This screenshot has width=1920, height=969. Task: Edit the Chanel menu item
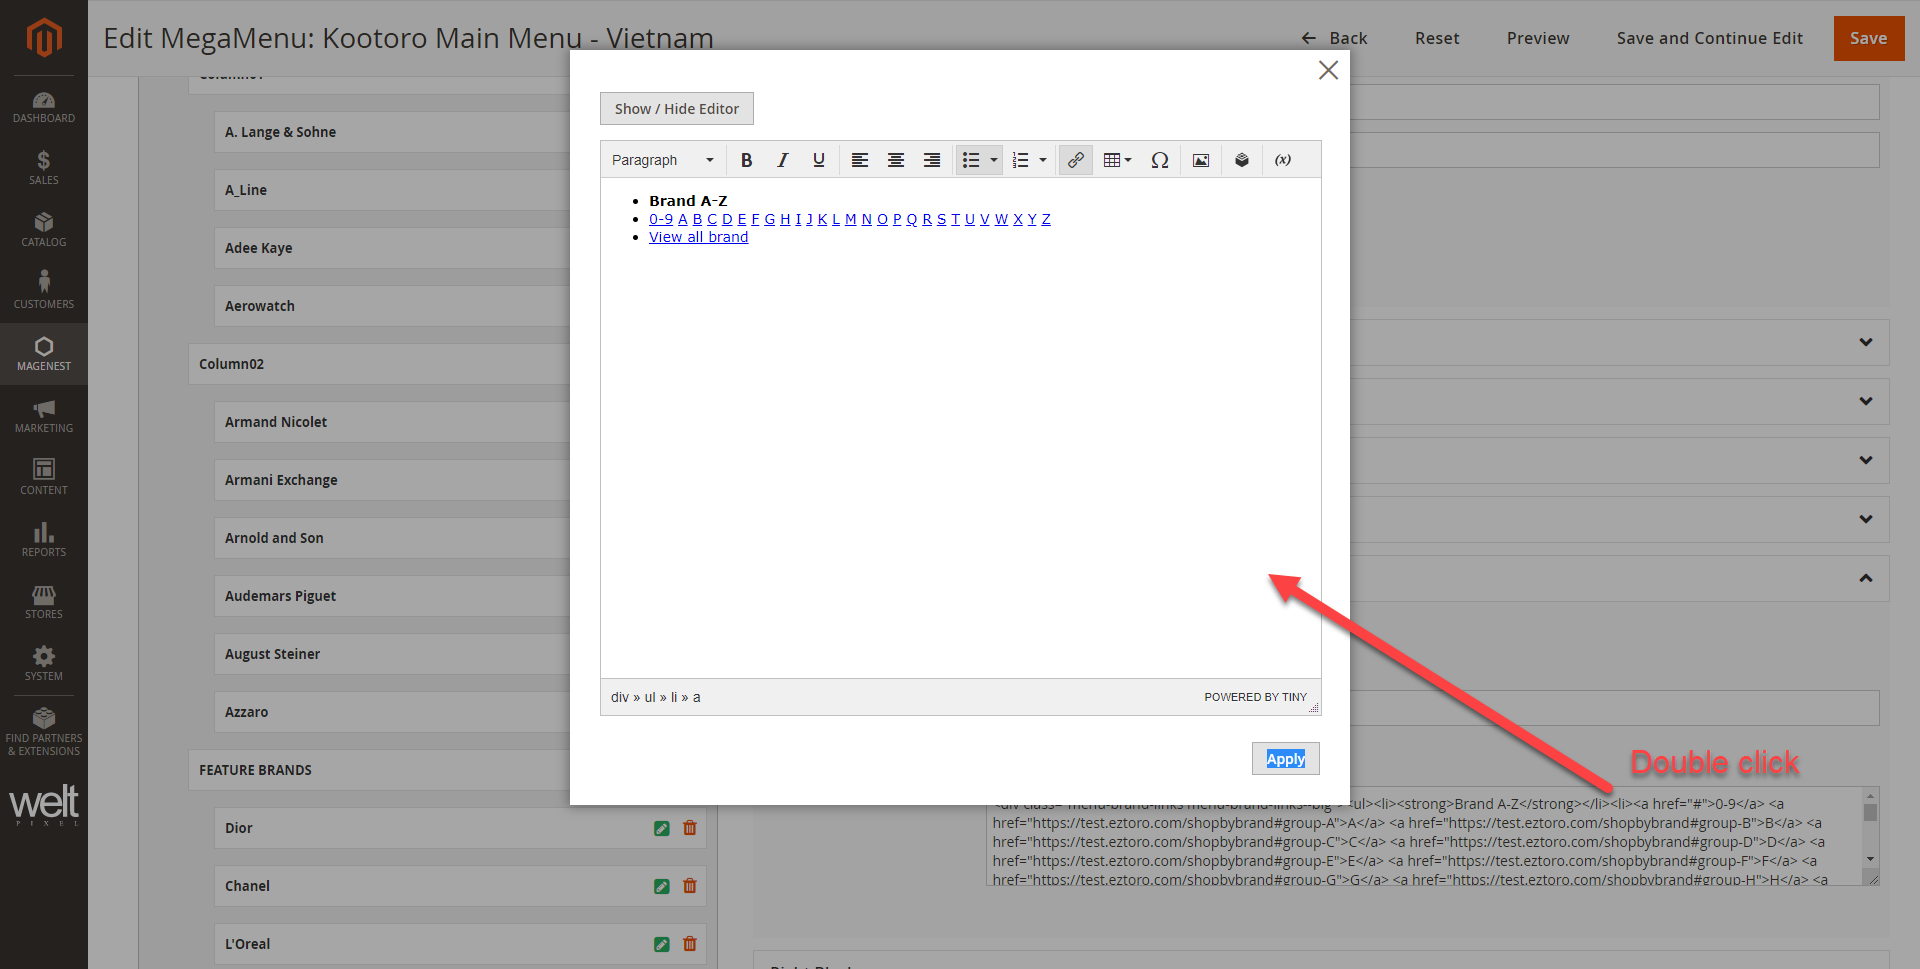click(662, 886)
